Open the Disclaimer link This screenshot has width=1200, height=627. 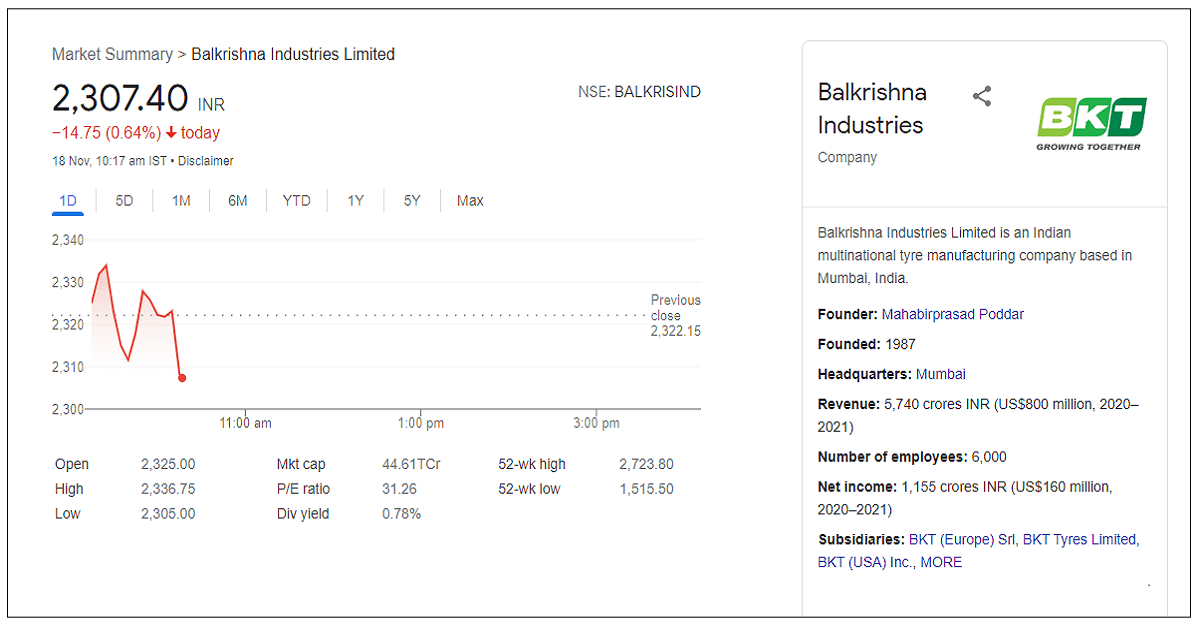click(206, 161)
